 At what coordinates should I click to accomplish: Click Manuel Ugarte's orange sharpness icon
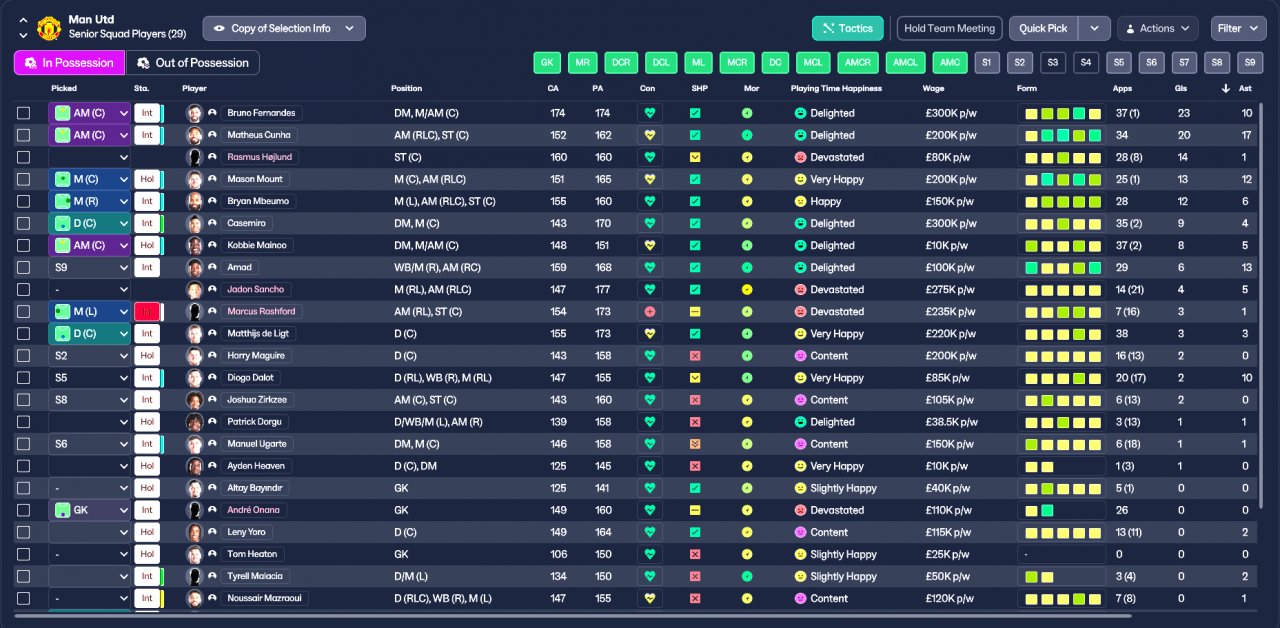click(x=695, y=444)
